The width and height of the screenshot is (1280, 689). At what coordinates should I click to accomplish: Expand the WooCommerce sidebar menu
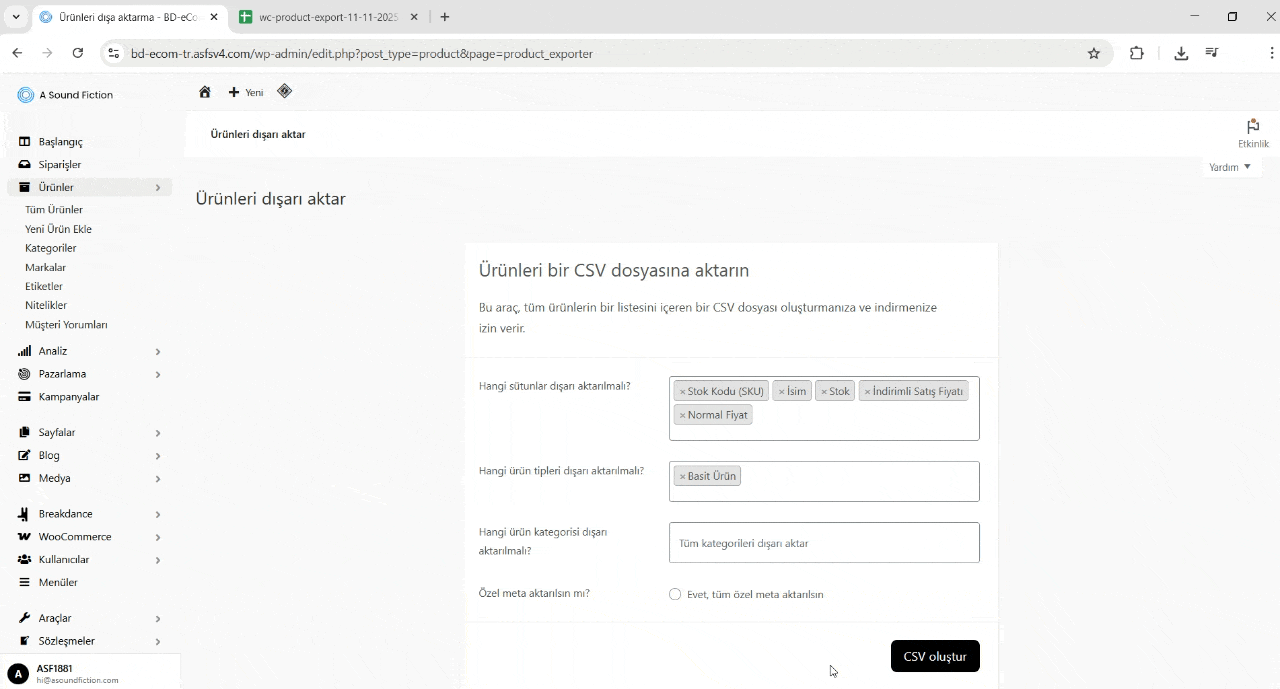tap(75, 537)
